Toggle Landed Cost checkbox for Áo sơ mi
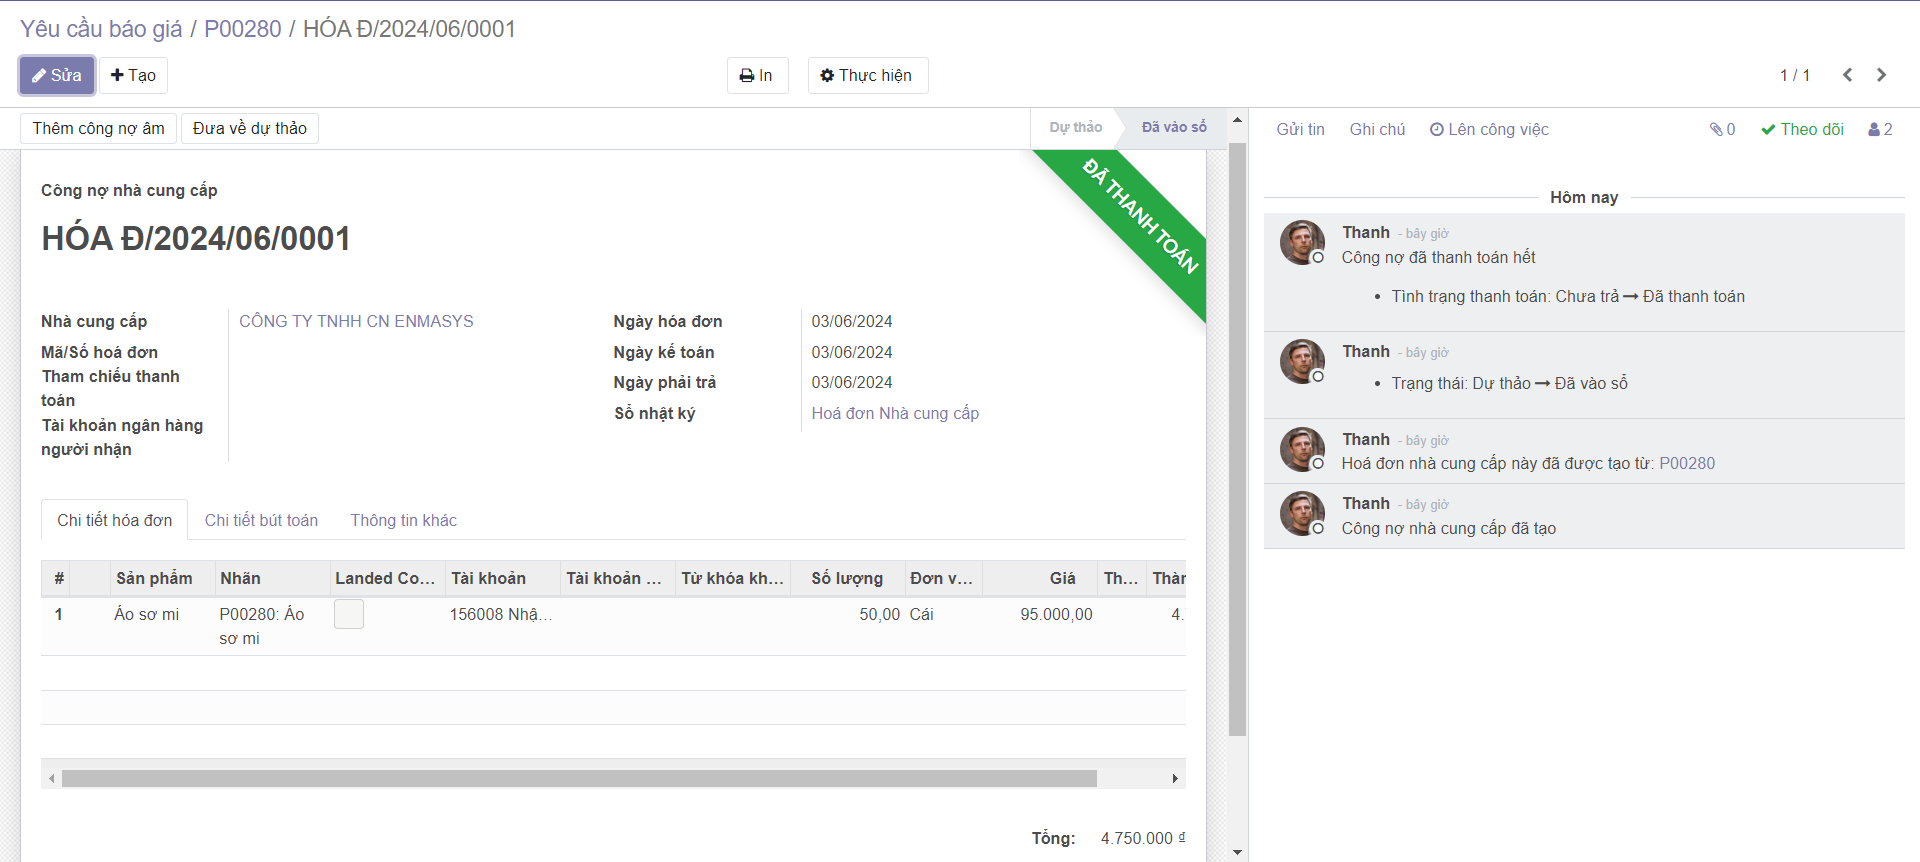The image size is (1920, 862). tap(349, 614)
